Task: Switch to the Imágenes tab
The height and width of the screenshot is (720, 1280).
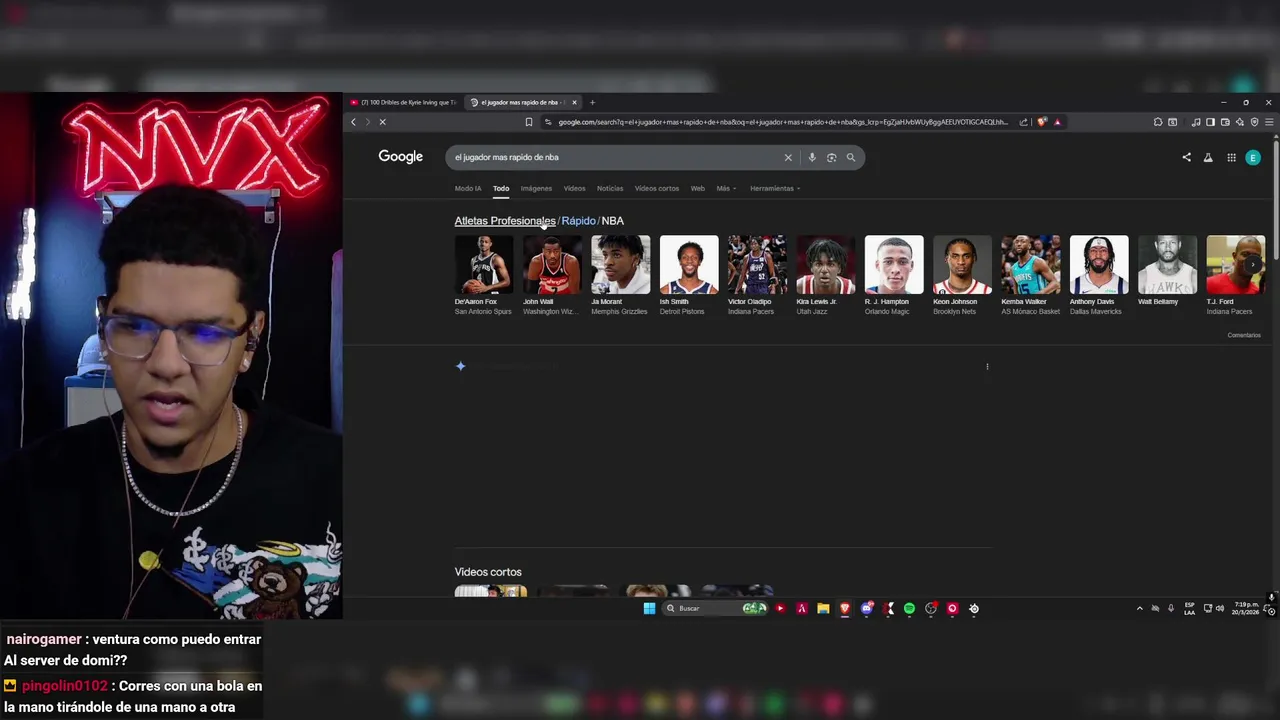Action: coord(536,188)
